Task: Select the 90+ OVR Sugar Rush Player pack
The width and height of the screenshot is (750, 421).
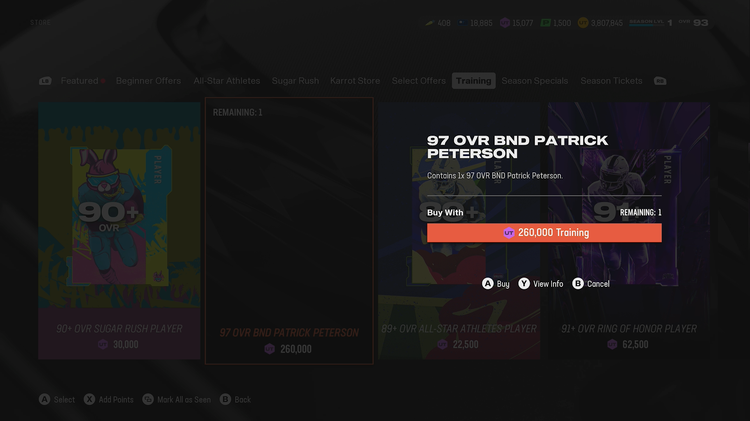Action: (x=119, y=230)
